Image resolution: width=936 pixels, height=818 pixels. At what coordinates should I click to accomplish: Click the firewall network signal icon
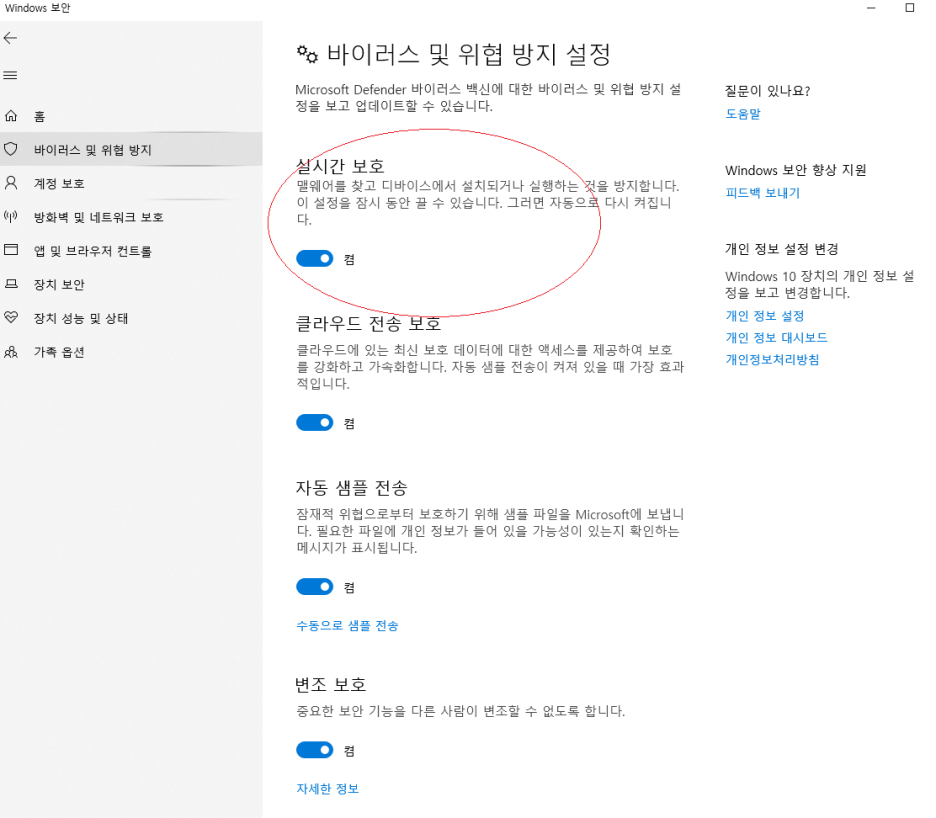[x=11, y=216]
